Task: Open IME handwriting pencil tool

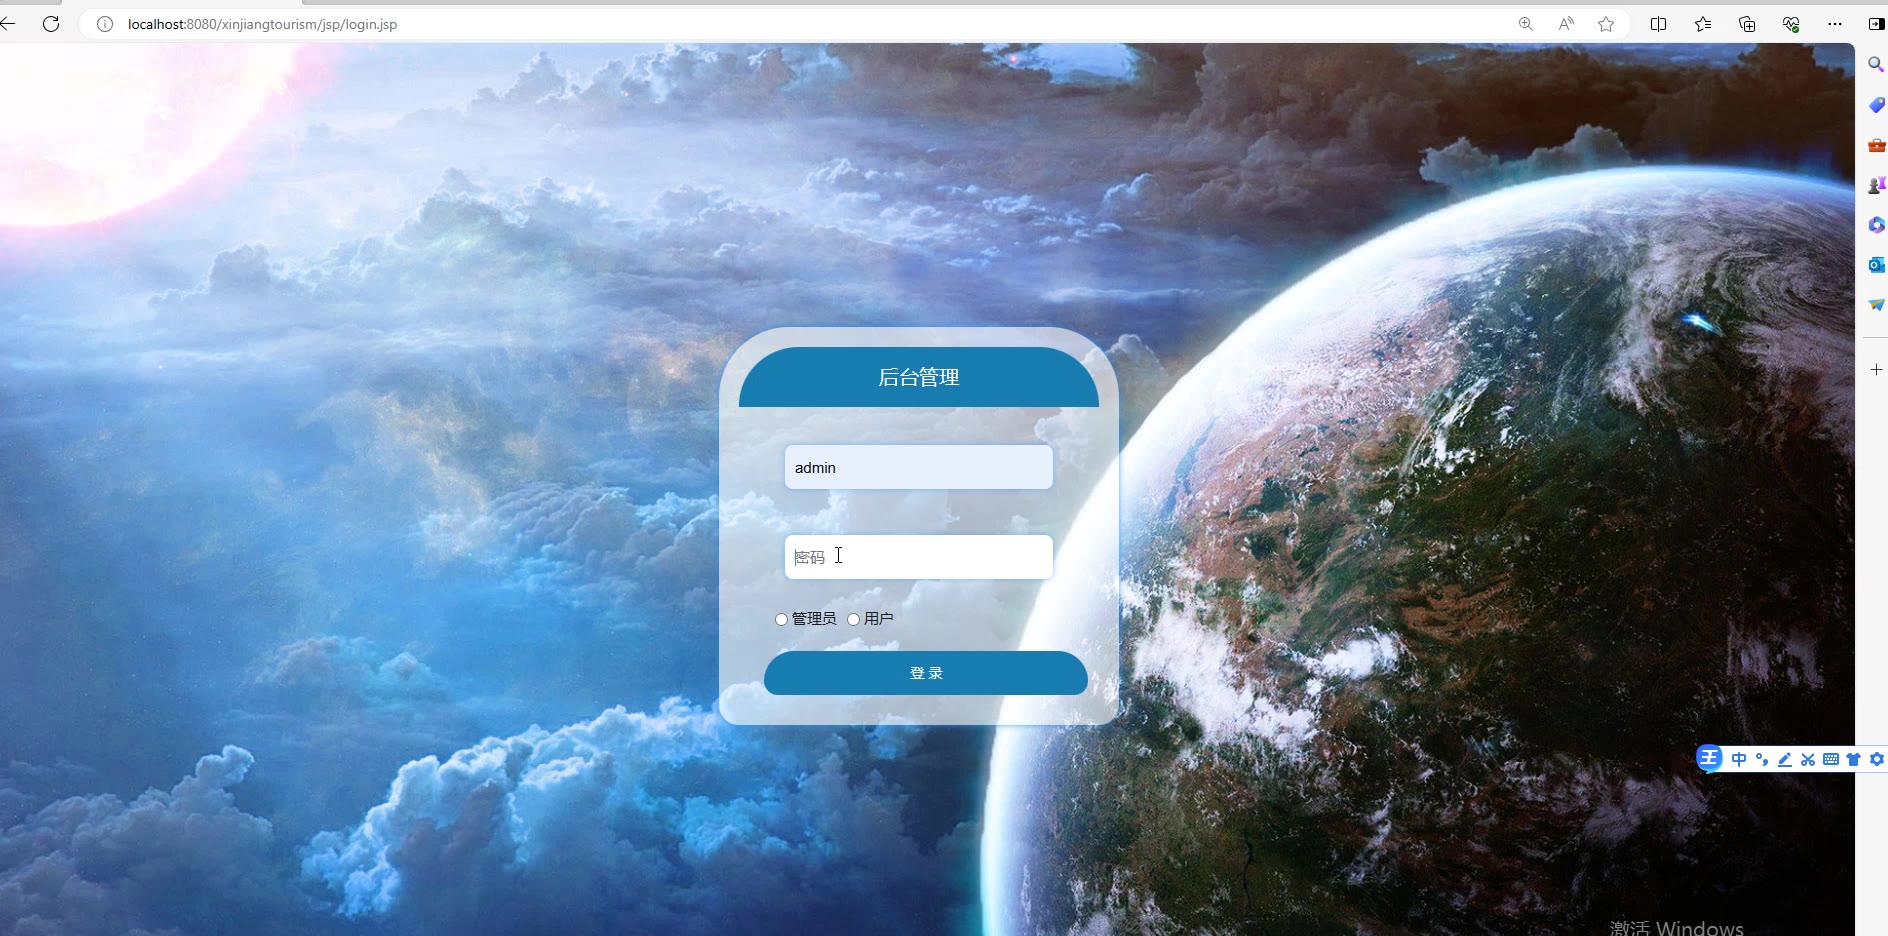Action: click(x=1785, y=759)
